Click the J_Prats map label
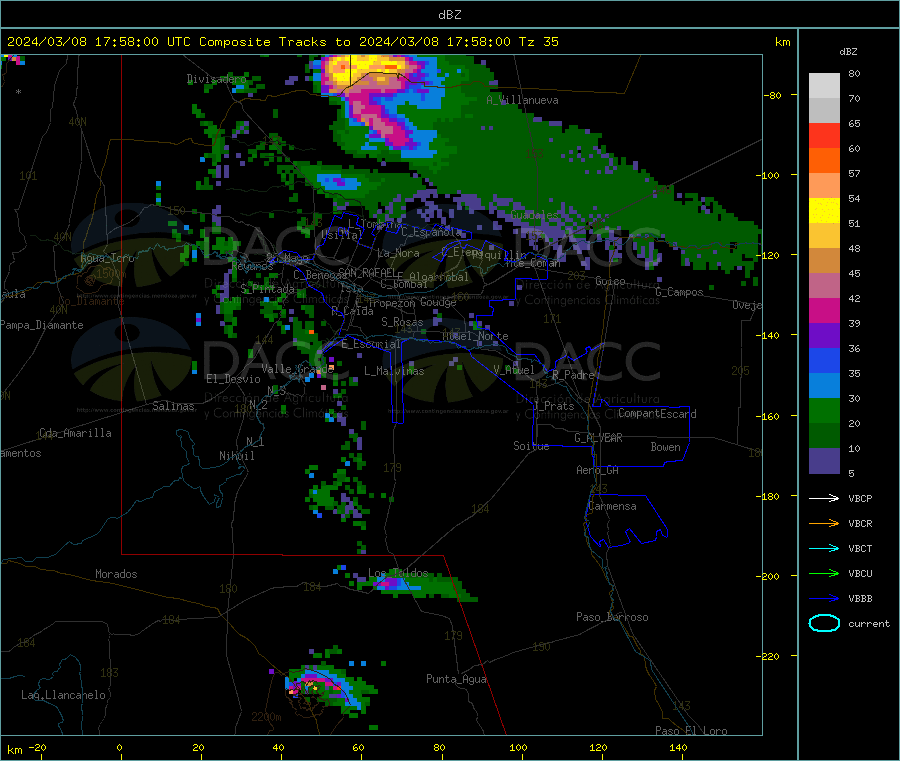 [x=553, y=406]
